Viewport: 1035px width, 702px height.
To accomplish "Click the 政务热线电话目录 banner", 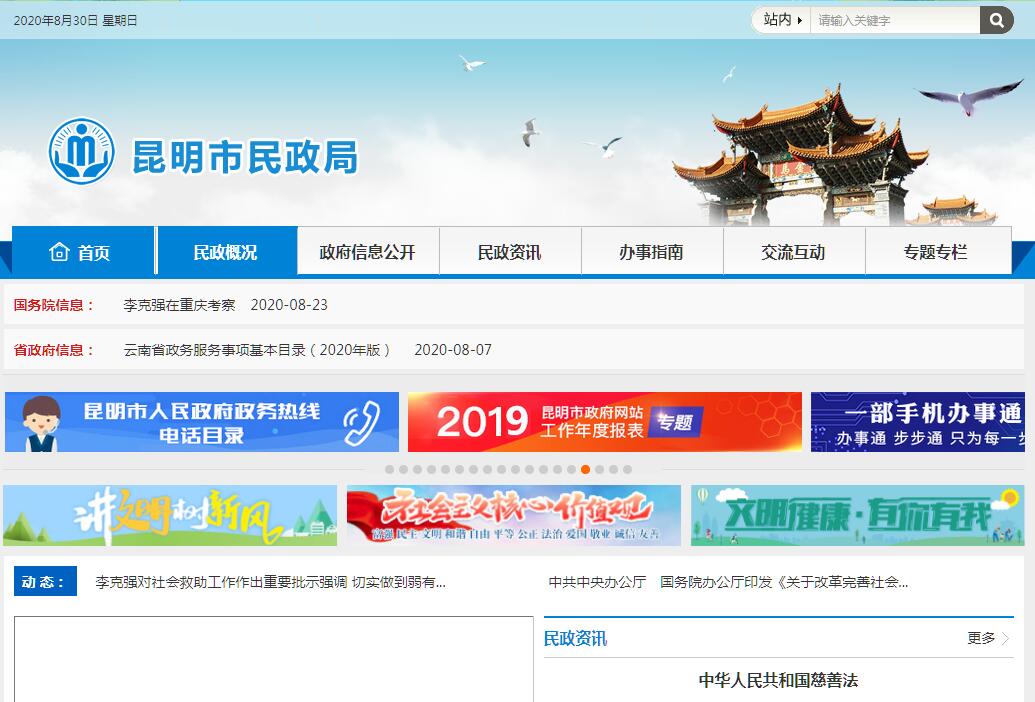I will 201,422.
